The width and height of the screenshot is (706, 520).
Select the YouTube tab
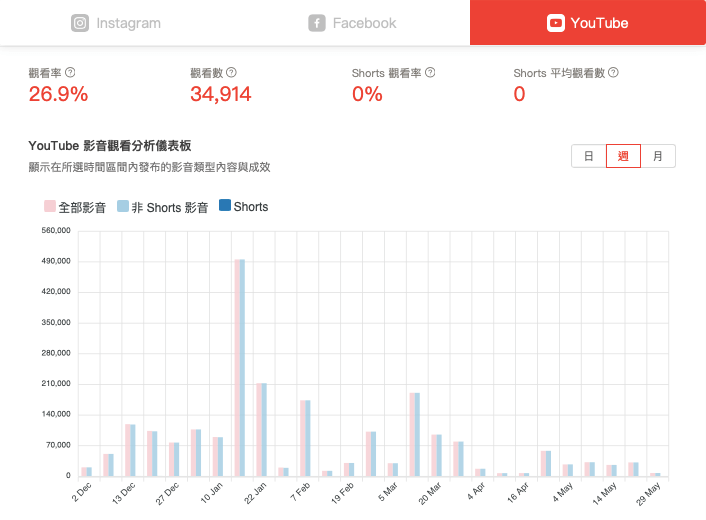click(588, 23)
